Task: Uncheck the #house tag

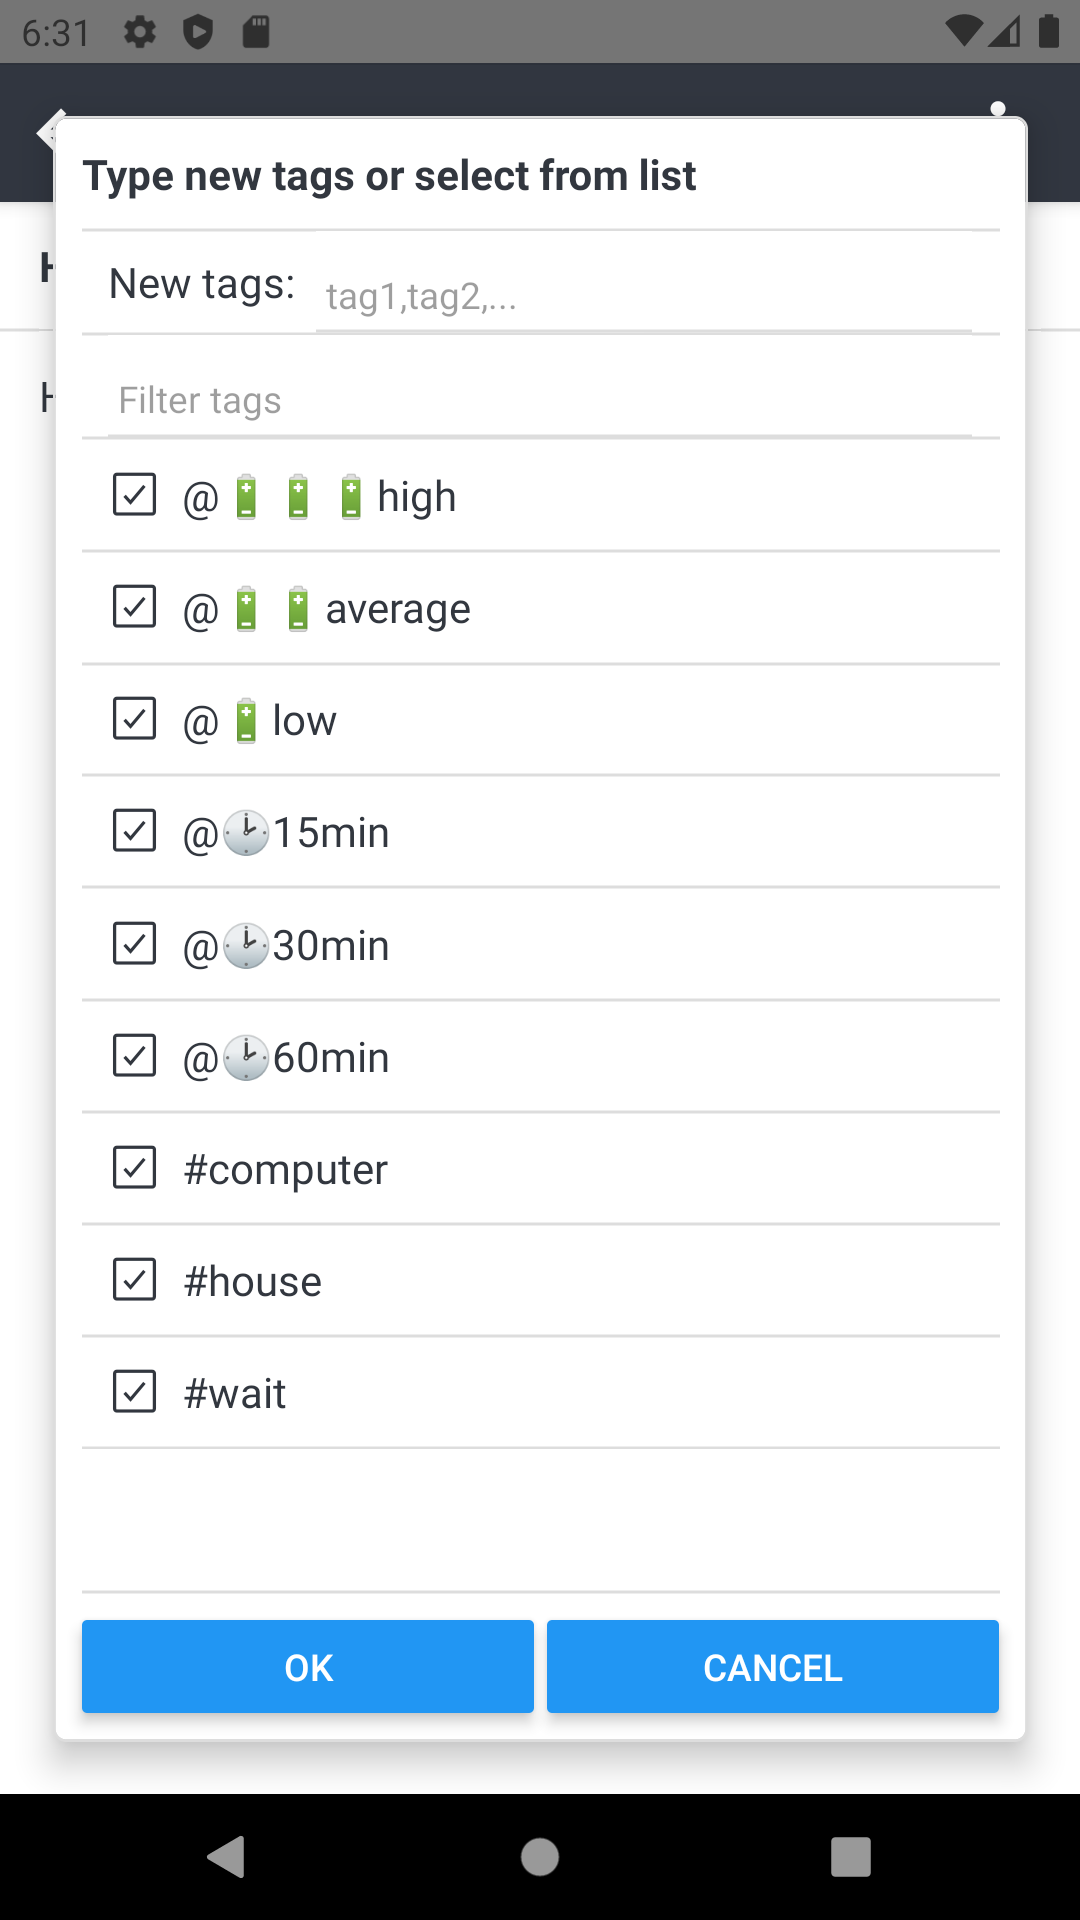Action: (133, 1278)
